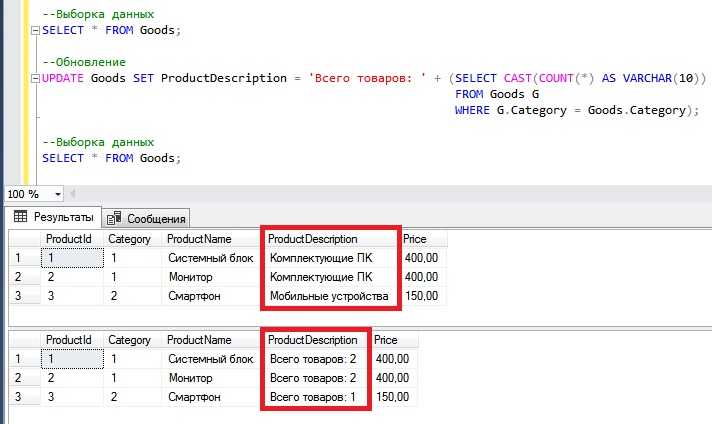Click ProductDescription header in the first grid
The height and width of the screenshot is (424, 712).
pyautogui.click(x=329, y=239)
